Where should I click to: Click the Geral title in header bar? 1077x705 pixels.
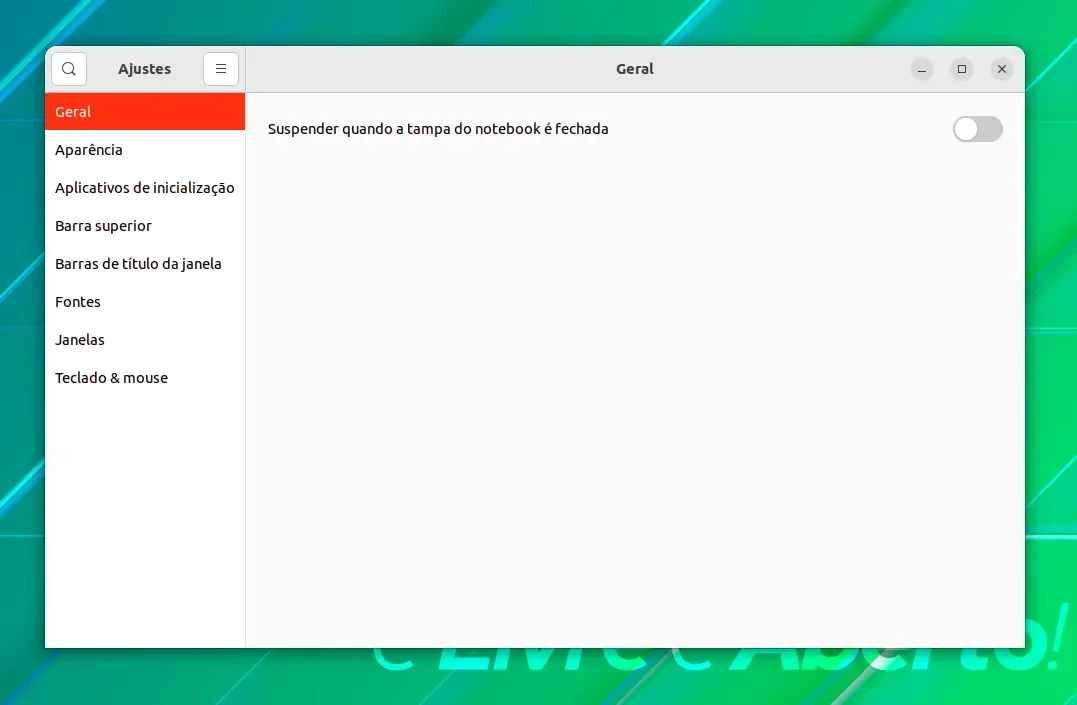point(635,69)
